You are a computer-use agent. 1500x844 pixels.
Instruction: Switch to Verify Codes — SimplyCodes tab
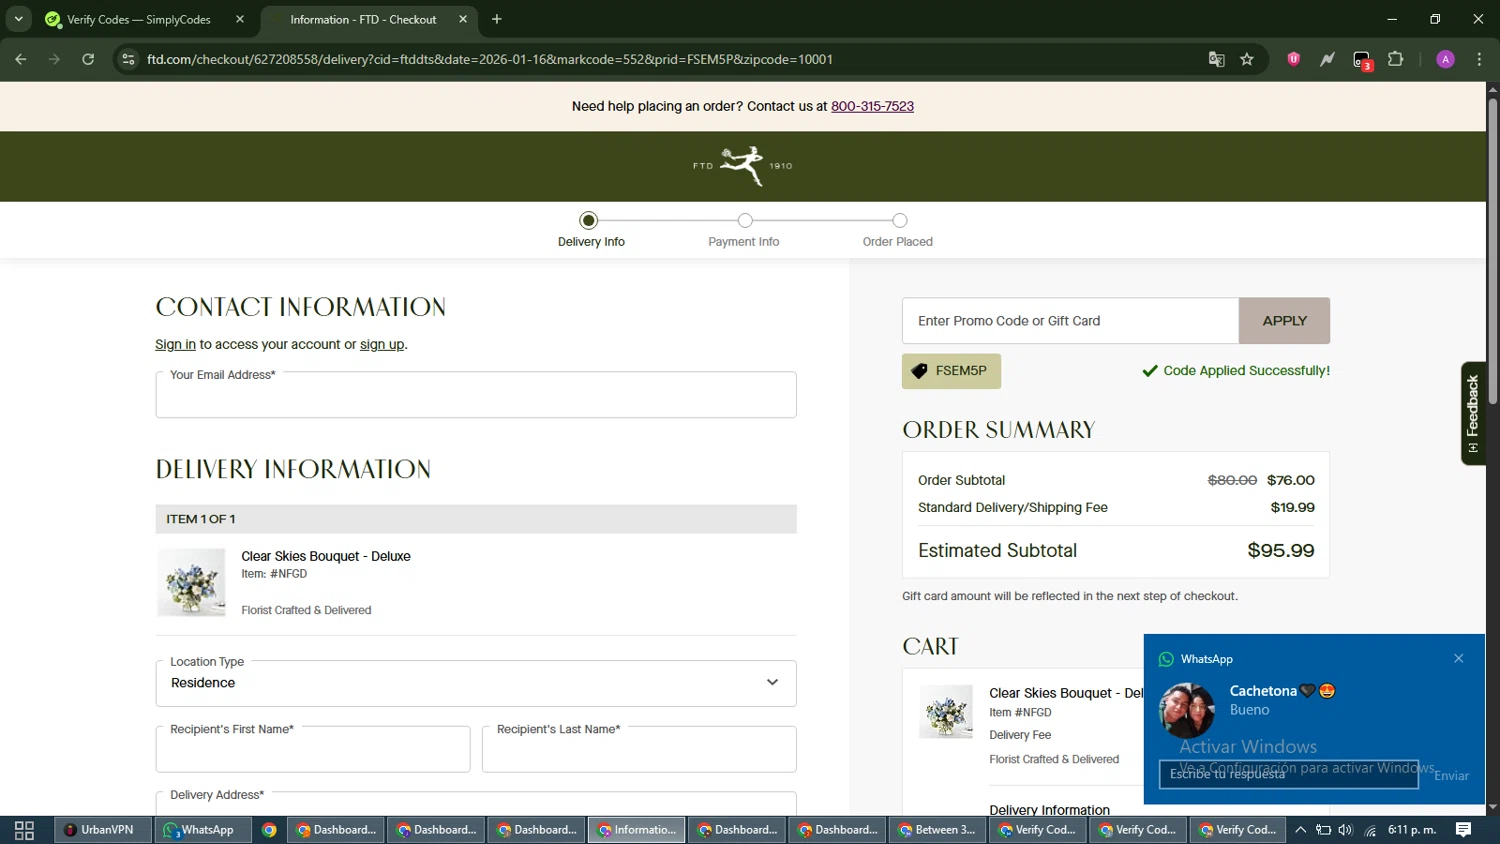pyautogui.click(x=139, y=20)
